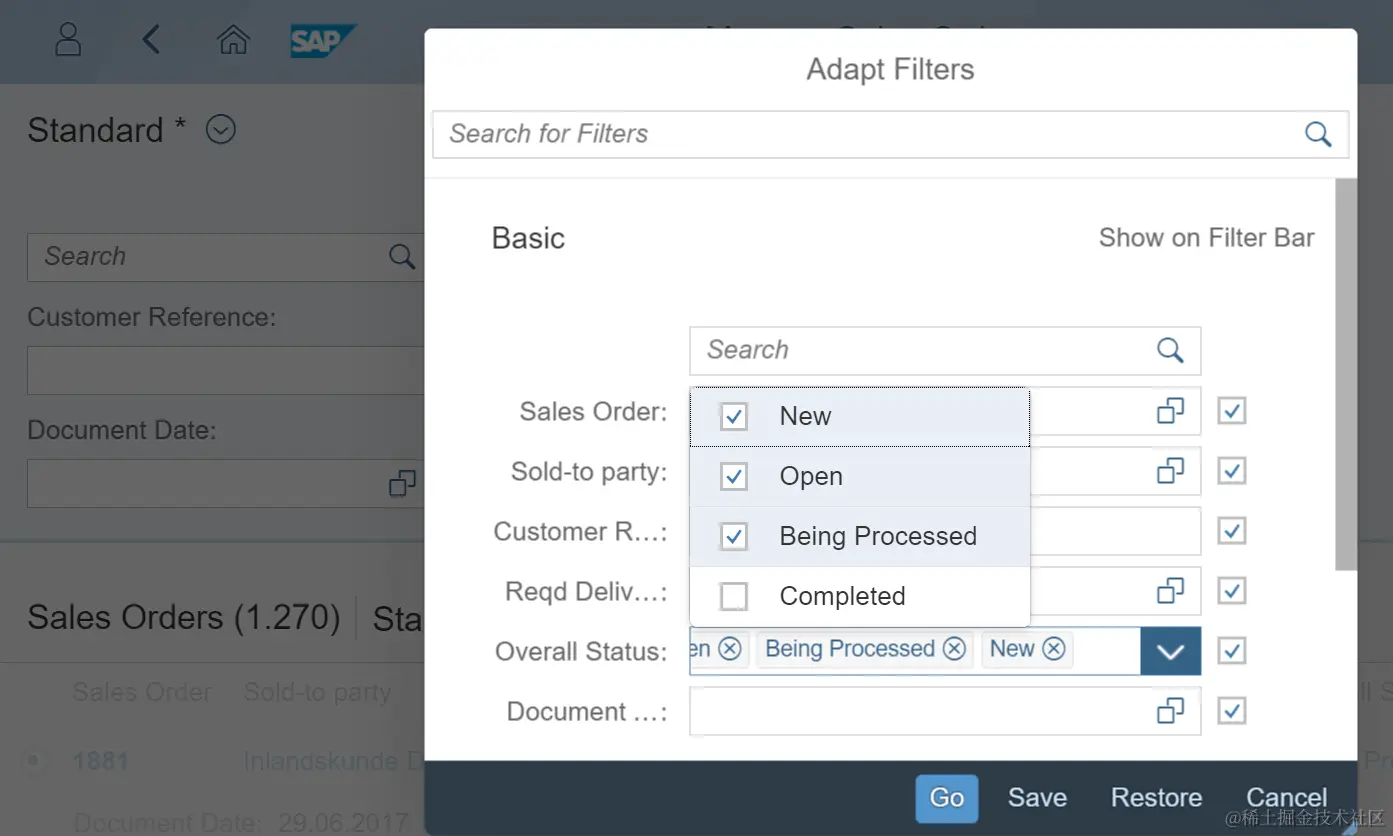Click the Search for Filters magnifier icon
The height and width of the screenshot is (836, 1393).
(1318, 134)
